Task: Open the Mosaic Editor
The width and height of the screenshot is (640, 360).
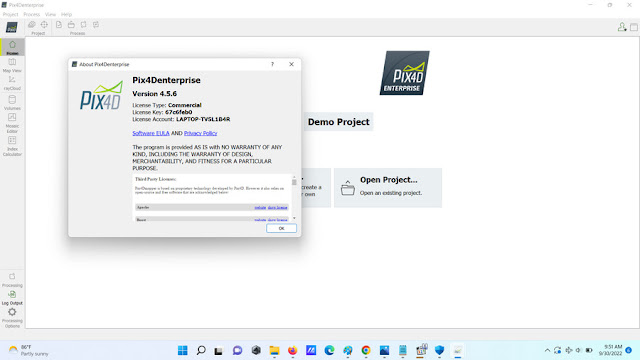Action: (x=12, y=123)
